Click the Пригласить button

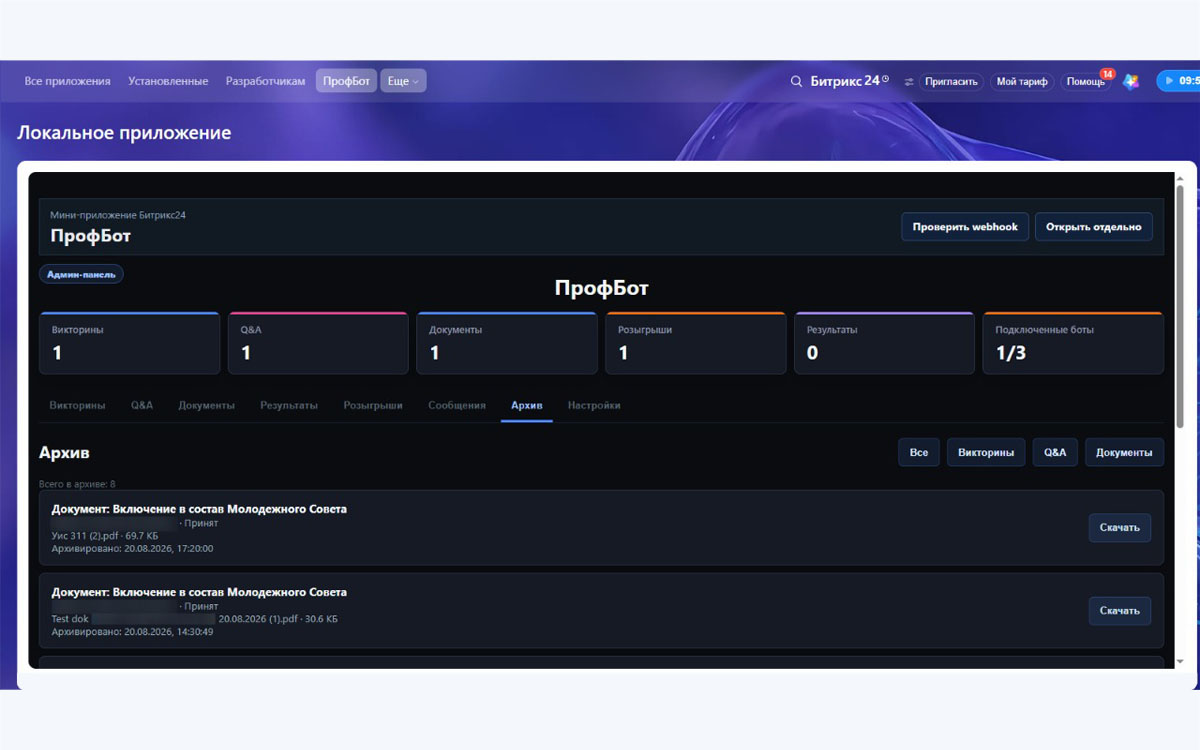951,82
